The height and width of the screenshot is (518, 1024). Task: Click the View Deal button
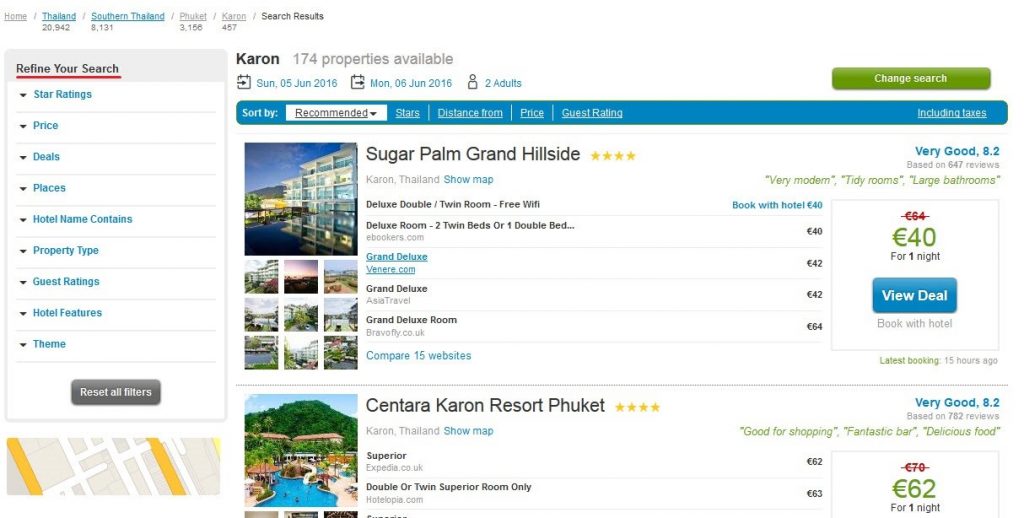914,296
